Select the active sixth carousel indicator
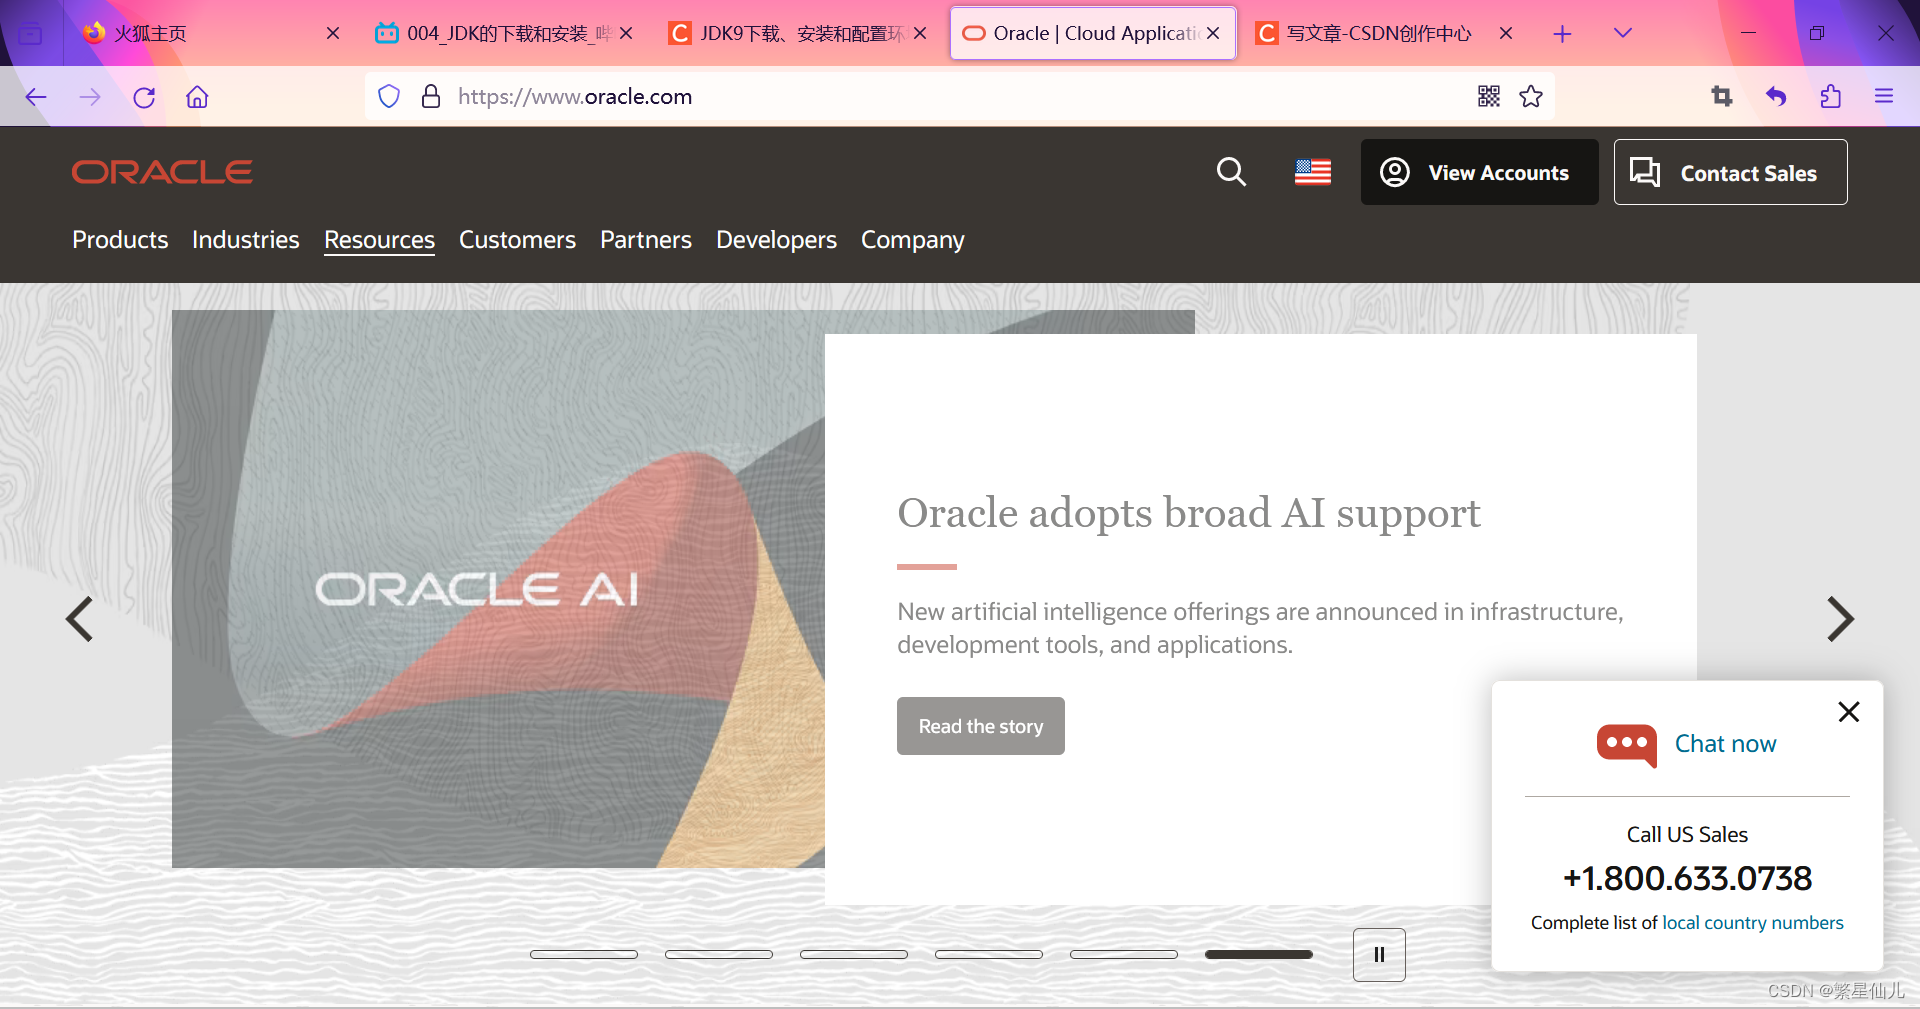This screenshot has width=1920, height=1009. point(1259,954)
